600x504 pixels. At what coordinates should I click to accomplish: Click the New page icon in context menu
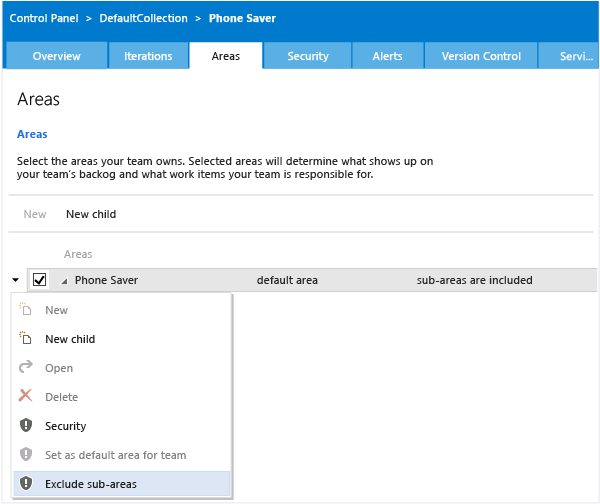26,309
